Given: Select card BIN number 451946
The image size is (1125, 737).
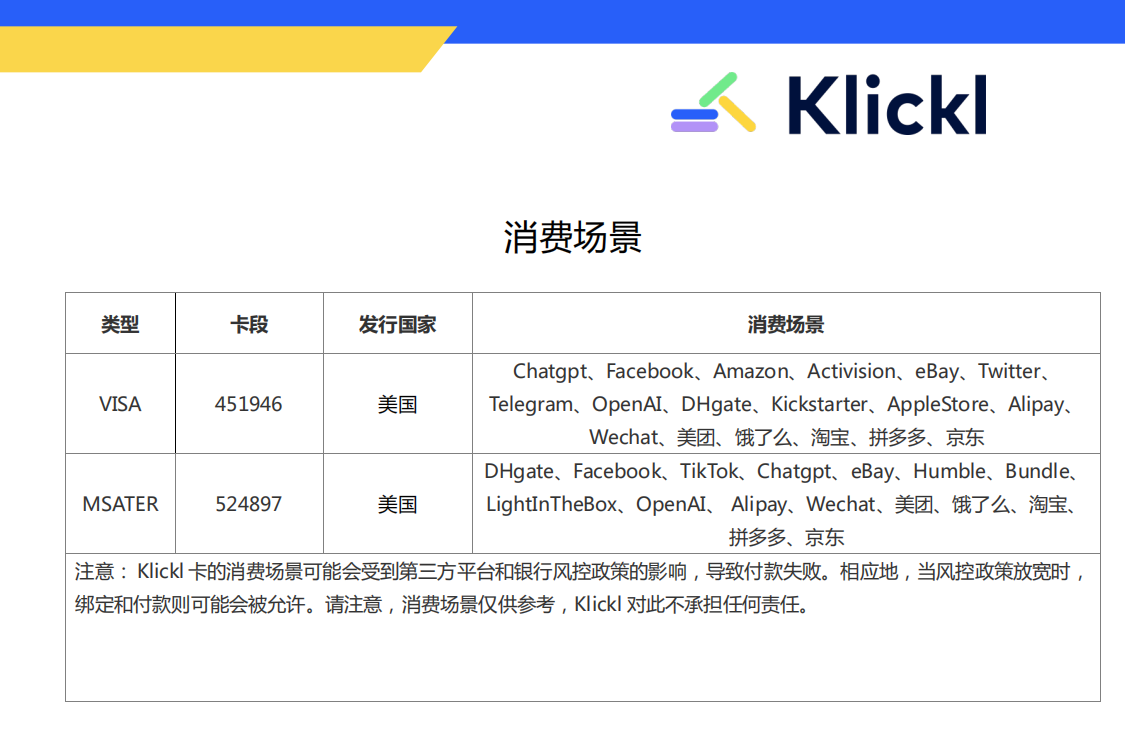Looking at the screenshot, I should pos(249,404).
